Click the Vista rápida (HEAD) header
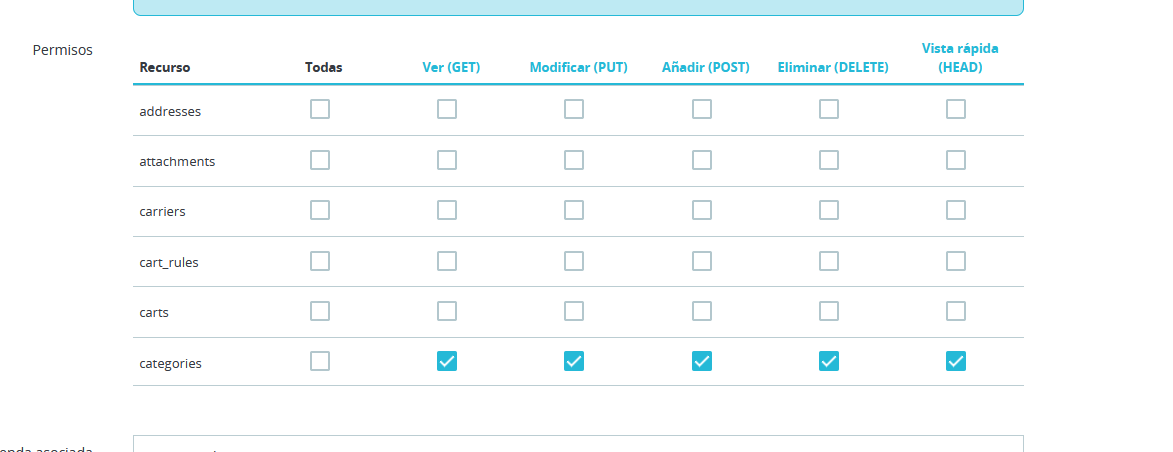The image size is (1173, 452). point(960,58)
